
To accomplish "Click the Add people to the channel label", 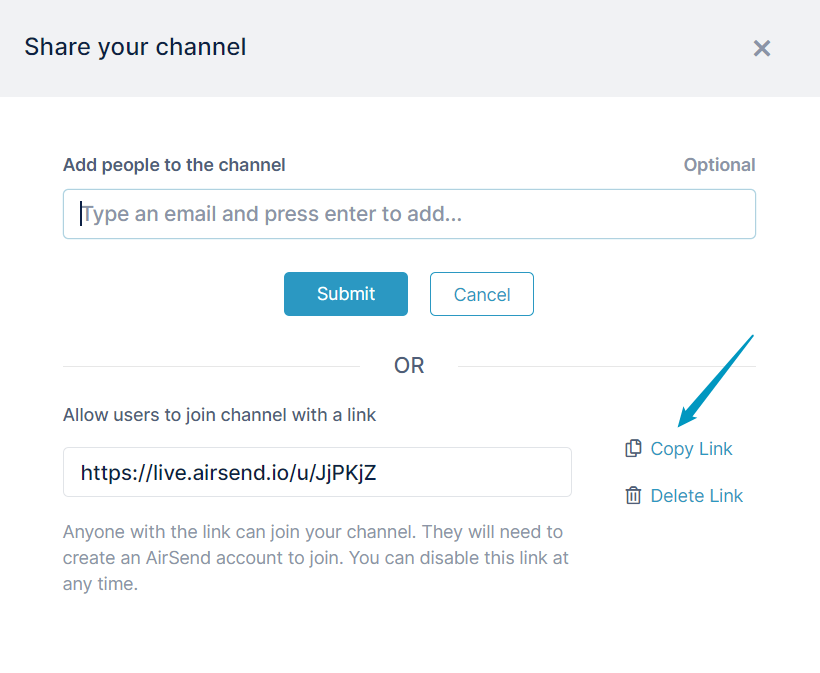I will pos(174,165).
